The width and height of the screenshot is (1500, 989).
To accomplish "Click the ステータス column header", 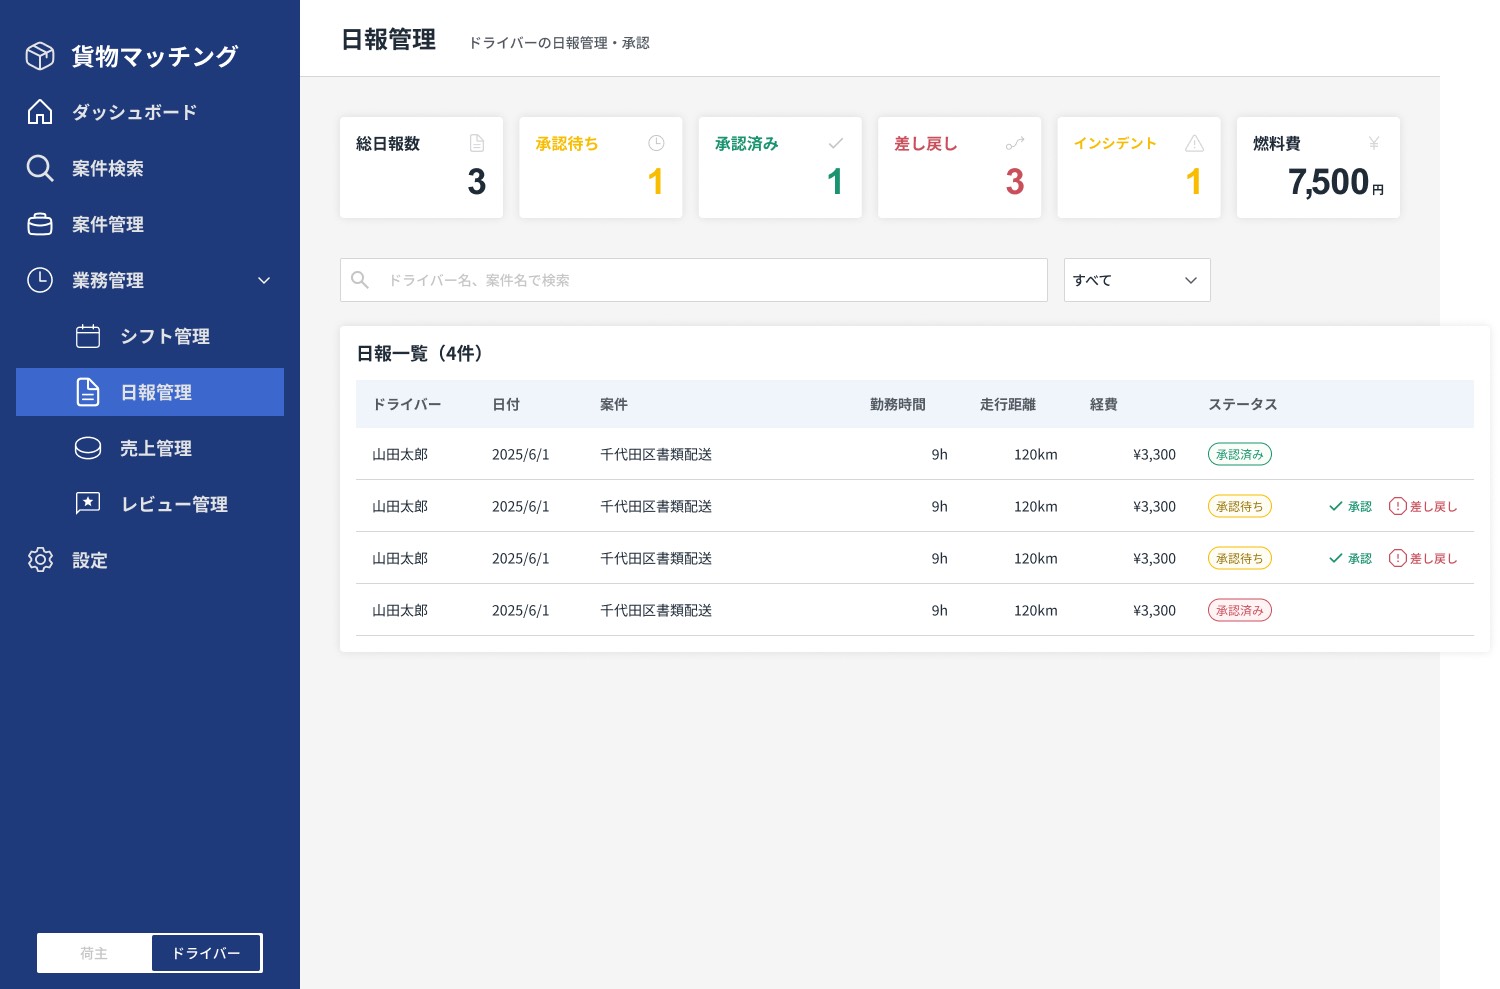I will pos(1242,404).
